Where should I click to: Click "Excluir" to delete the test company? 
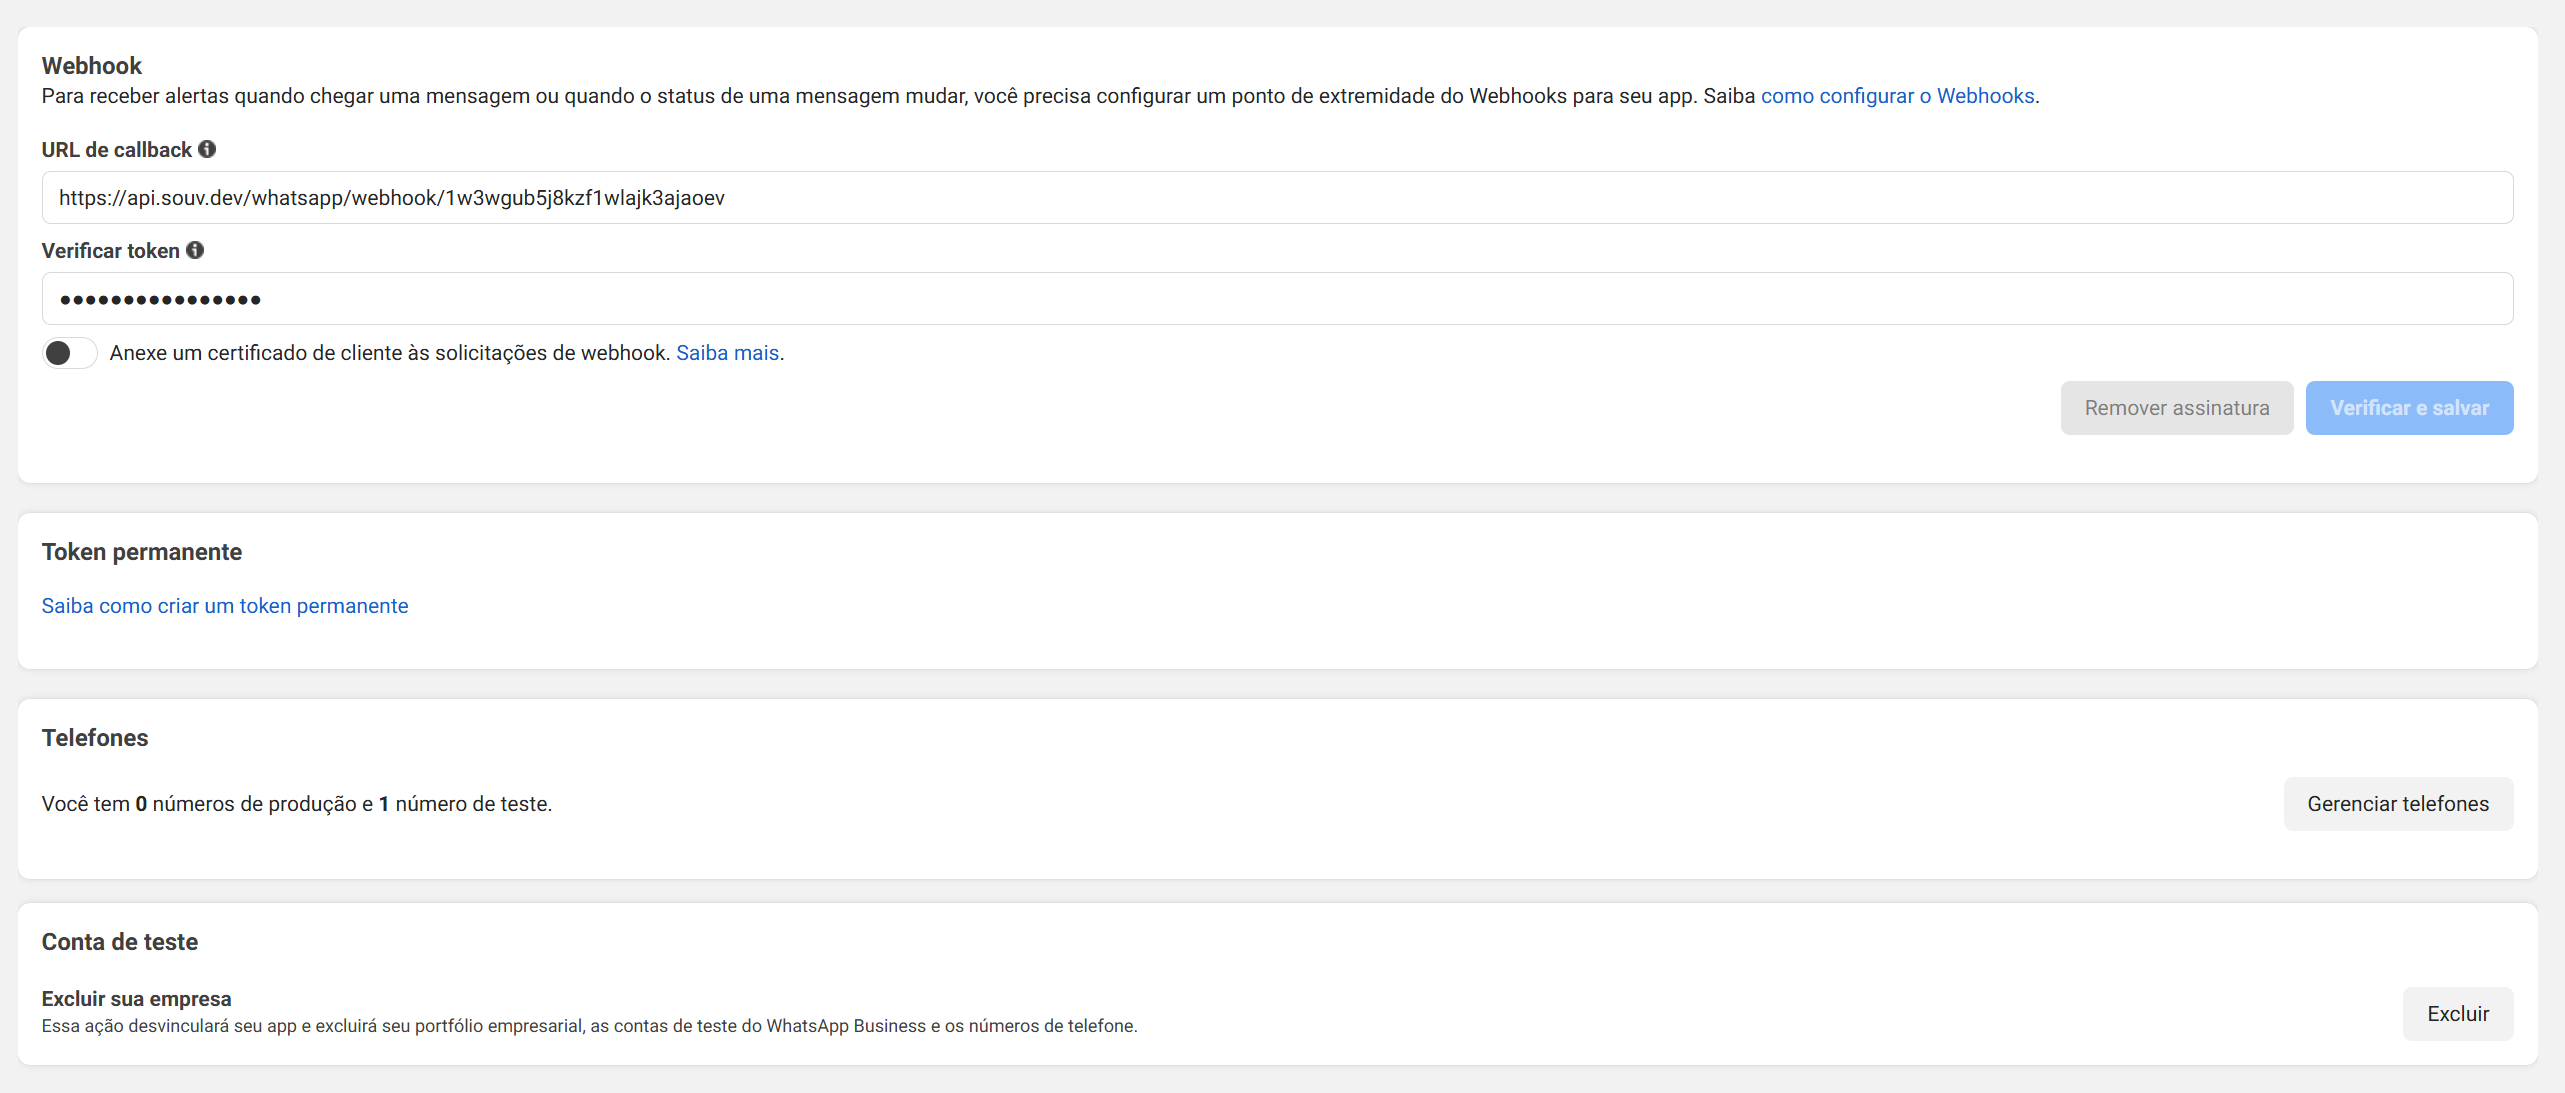click(2458, 1013)
